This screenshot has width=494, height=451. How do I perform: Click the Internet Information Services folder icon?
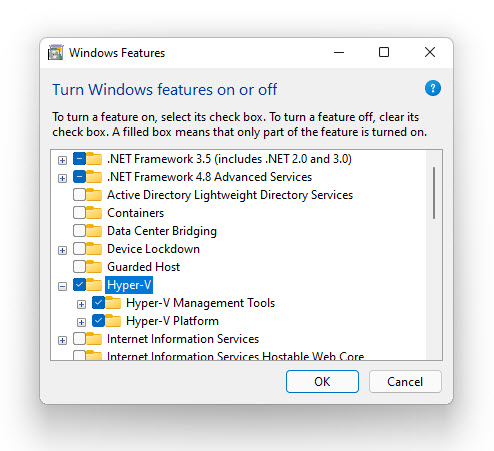tap(94, 339)
